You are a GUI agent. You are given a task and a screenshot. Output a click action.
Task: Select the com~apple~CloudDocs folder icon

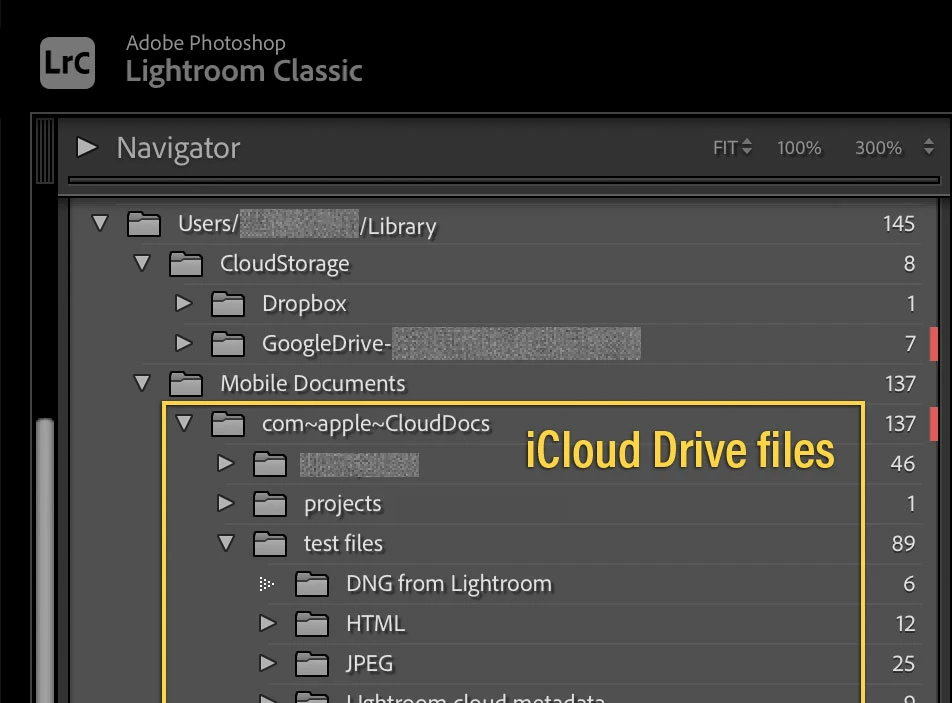tap(228, 424)
